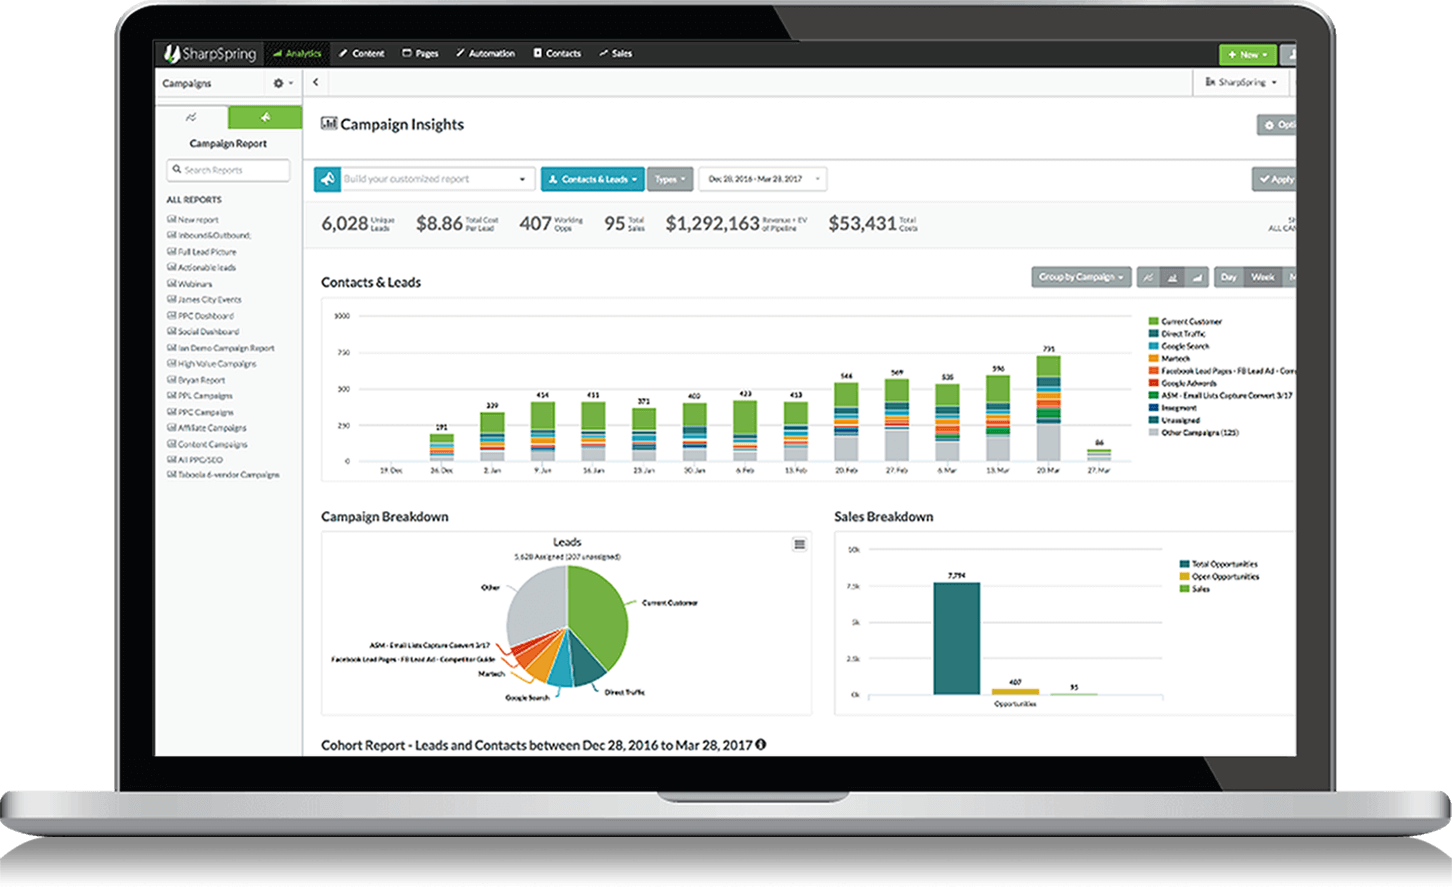The width and height of the screenshot is (1452, 887).
Task: Open the PPC Dashboard report
Action: point(205,315)
